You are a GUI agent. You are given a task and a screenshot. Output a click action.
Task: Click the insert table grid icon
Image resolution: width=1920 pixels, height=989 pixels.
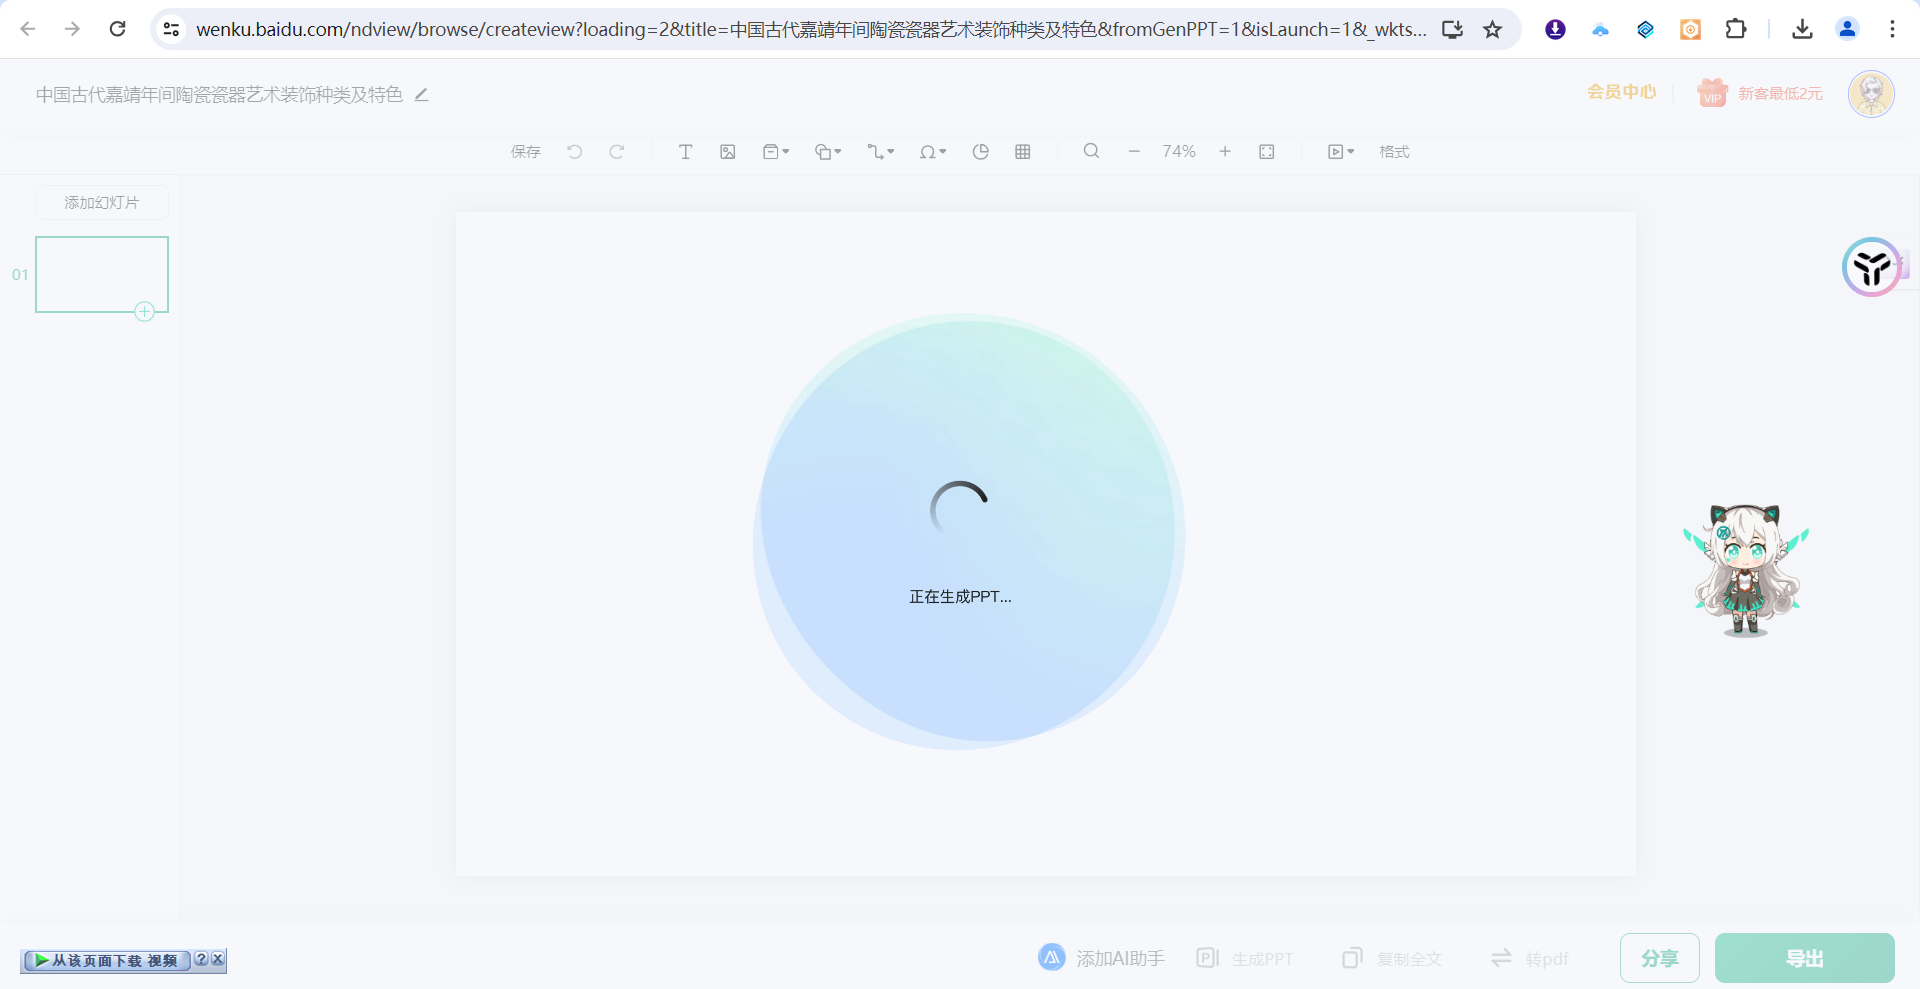[1023, 152]
